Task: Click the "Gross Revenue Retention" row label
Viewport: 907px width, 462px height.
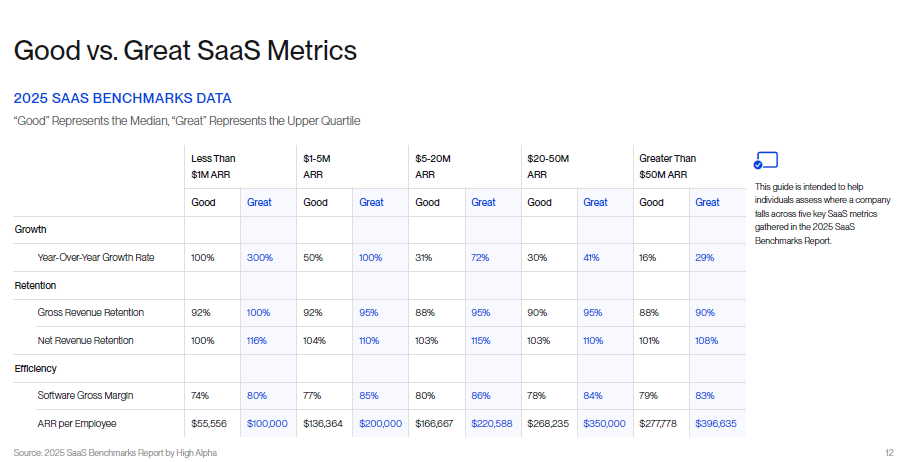Action: coord(90,313)
